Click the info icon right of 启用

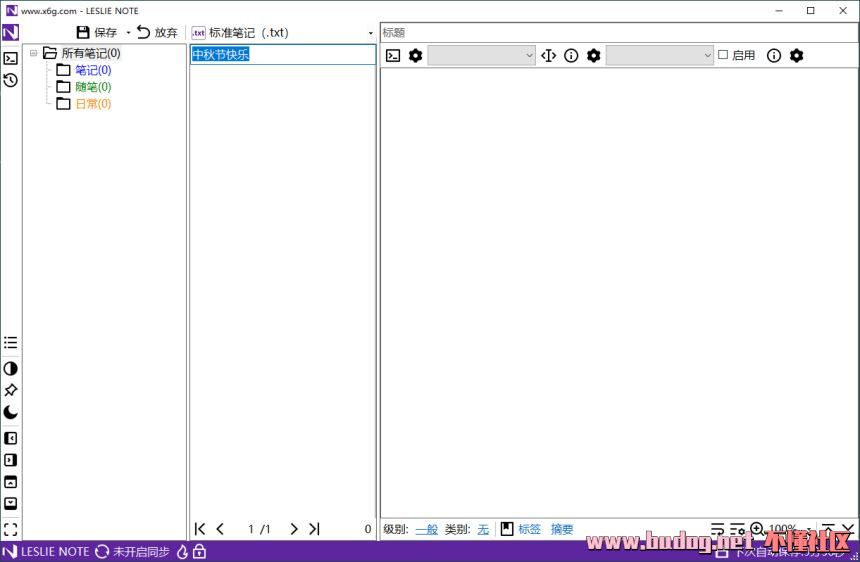click(774, 55)
